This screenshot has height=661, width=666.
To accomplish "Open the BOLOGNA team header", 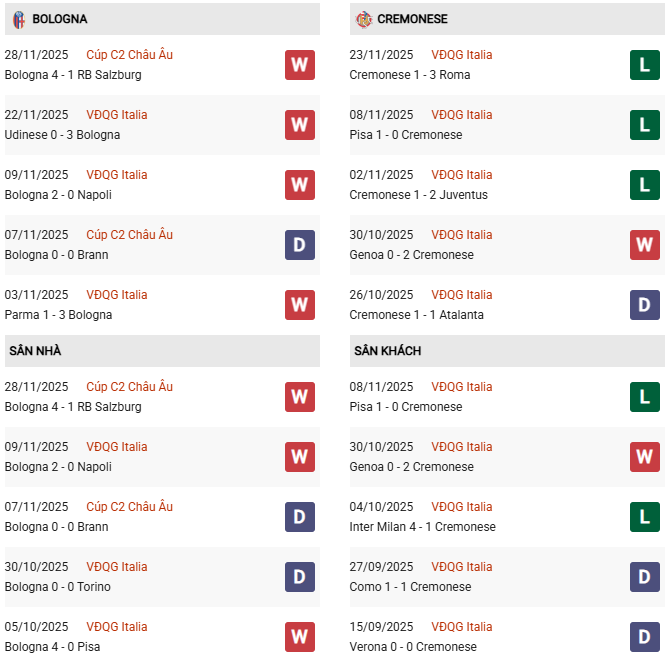I will (x=59, y=19).
